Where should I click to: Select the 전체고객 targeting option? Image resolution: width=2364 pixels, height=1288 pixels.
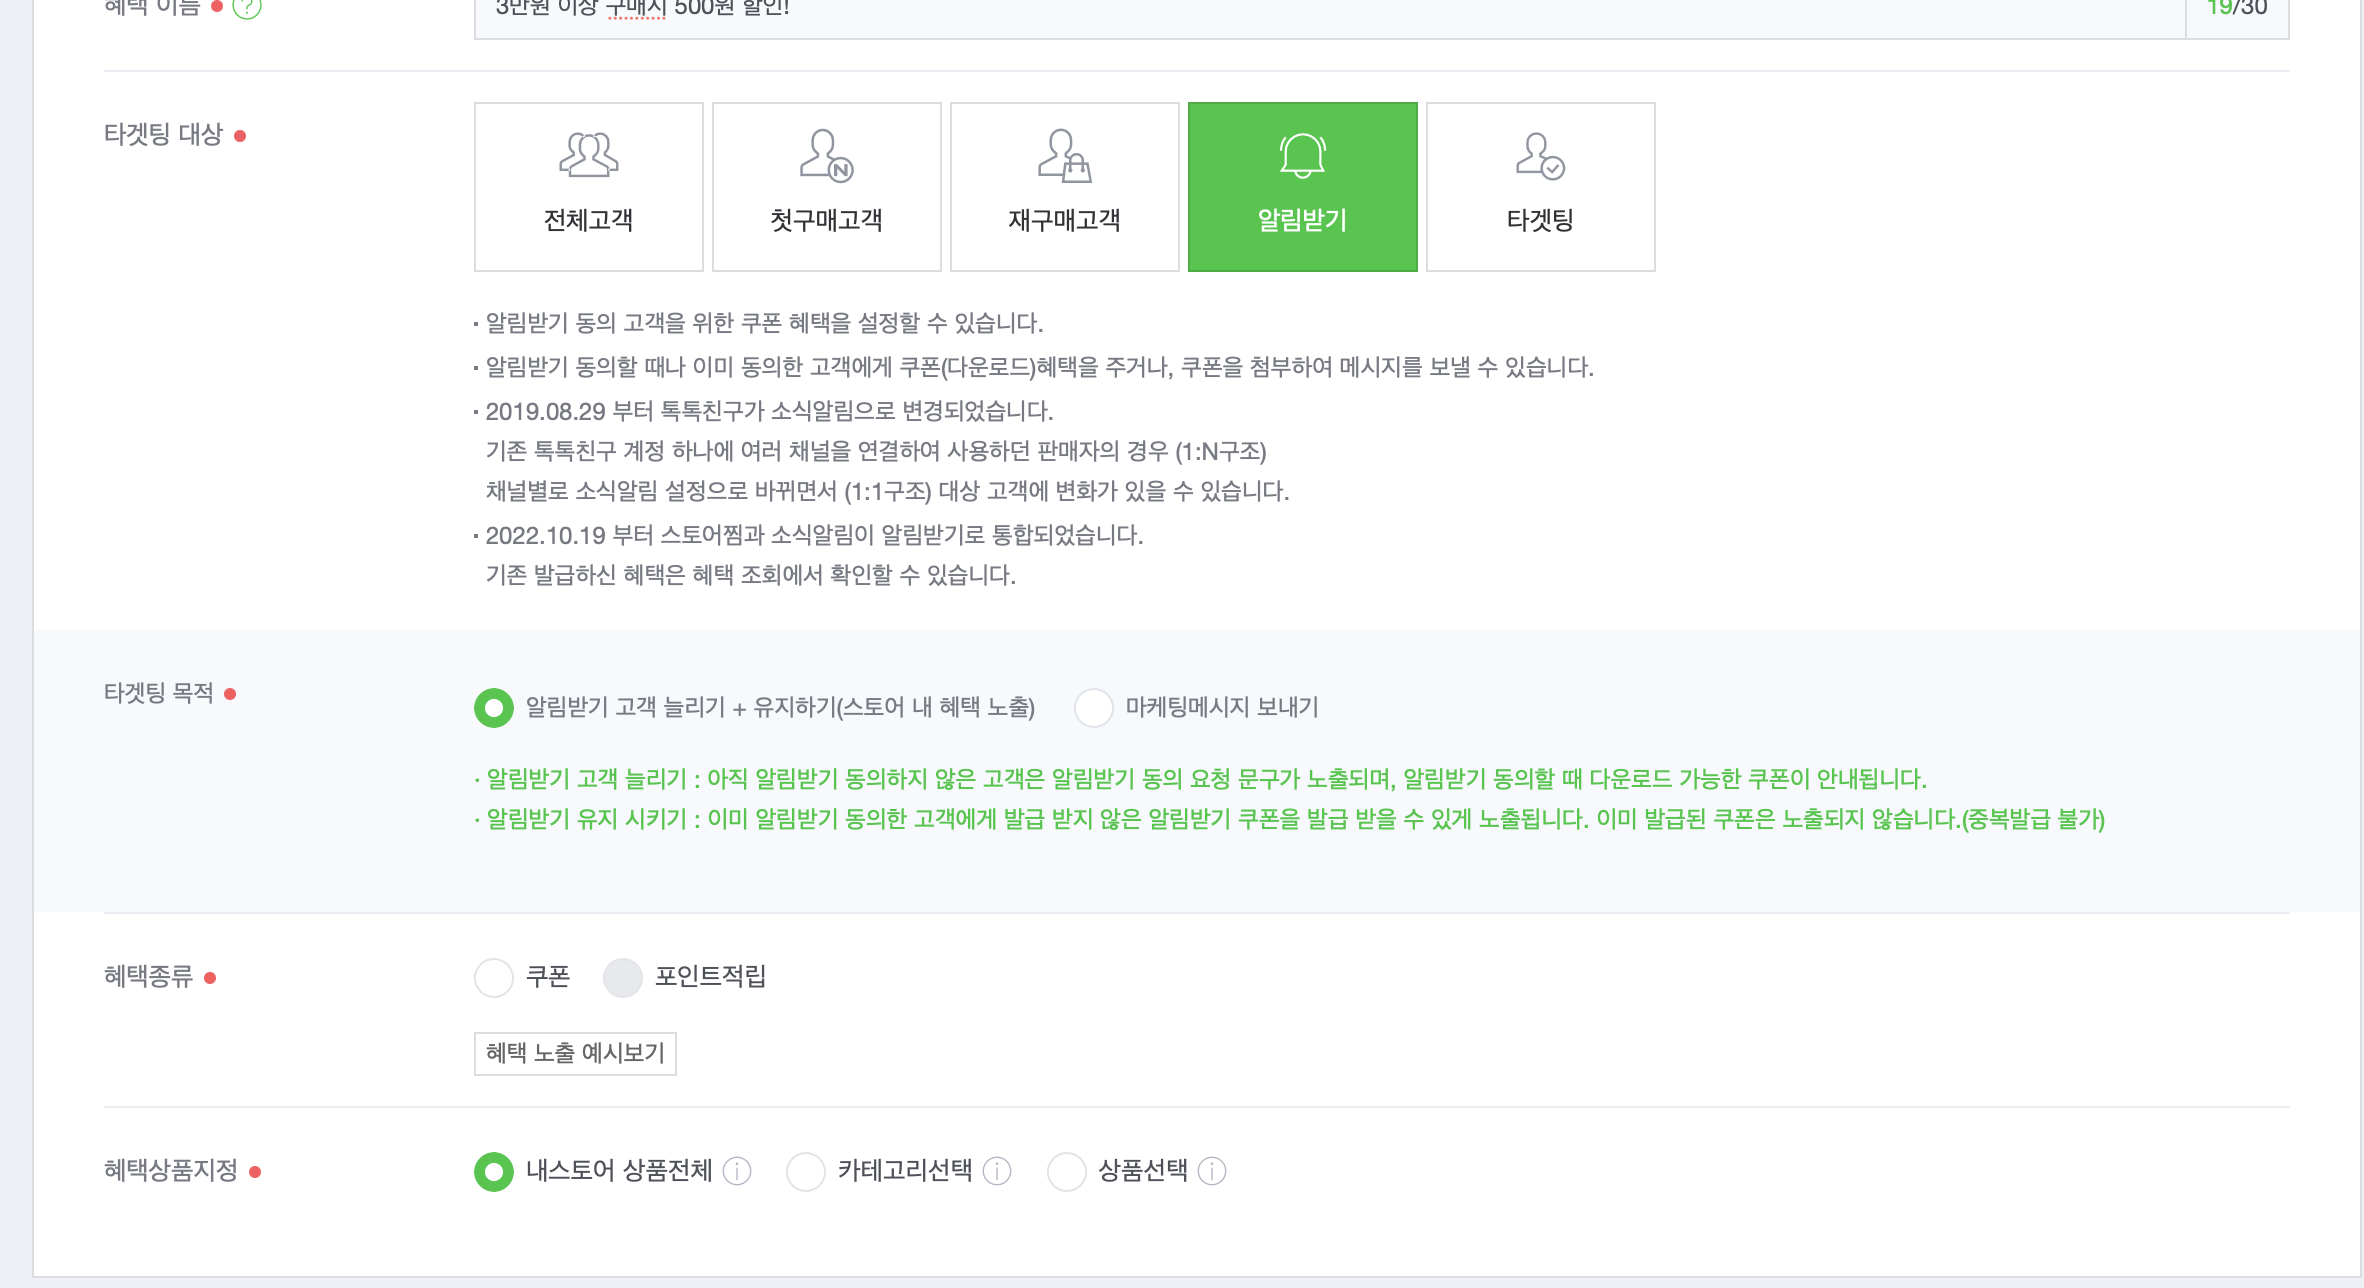pos(588,187)
